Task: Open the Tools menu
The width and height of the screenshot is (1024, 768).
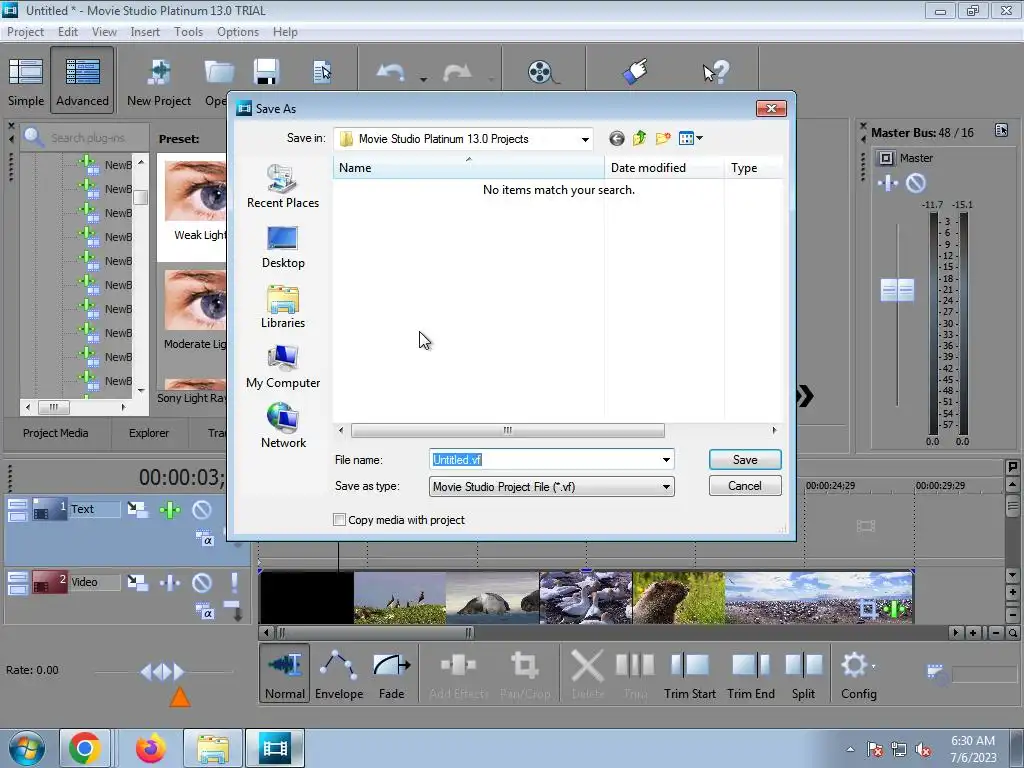Action: [188, 32]
